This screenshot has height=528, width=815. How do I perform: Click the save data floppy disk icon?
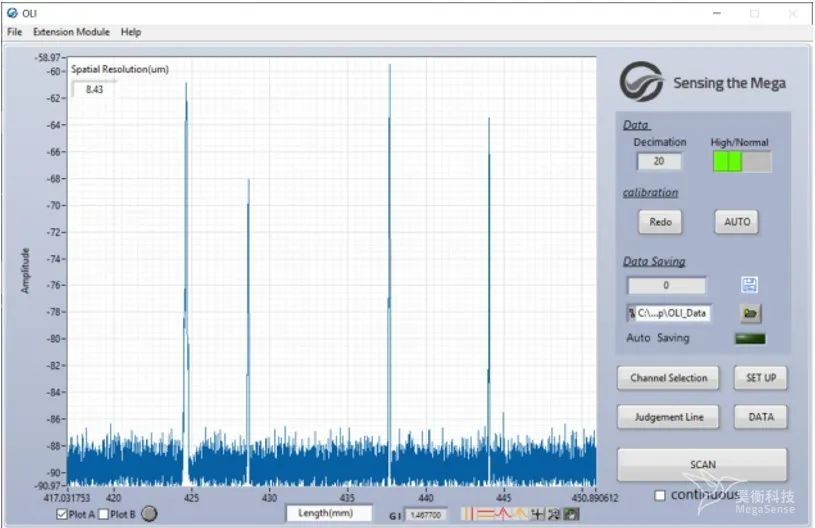tap(750, 285)
